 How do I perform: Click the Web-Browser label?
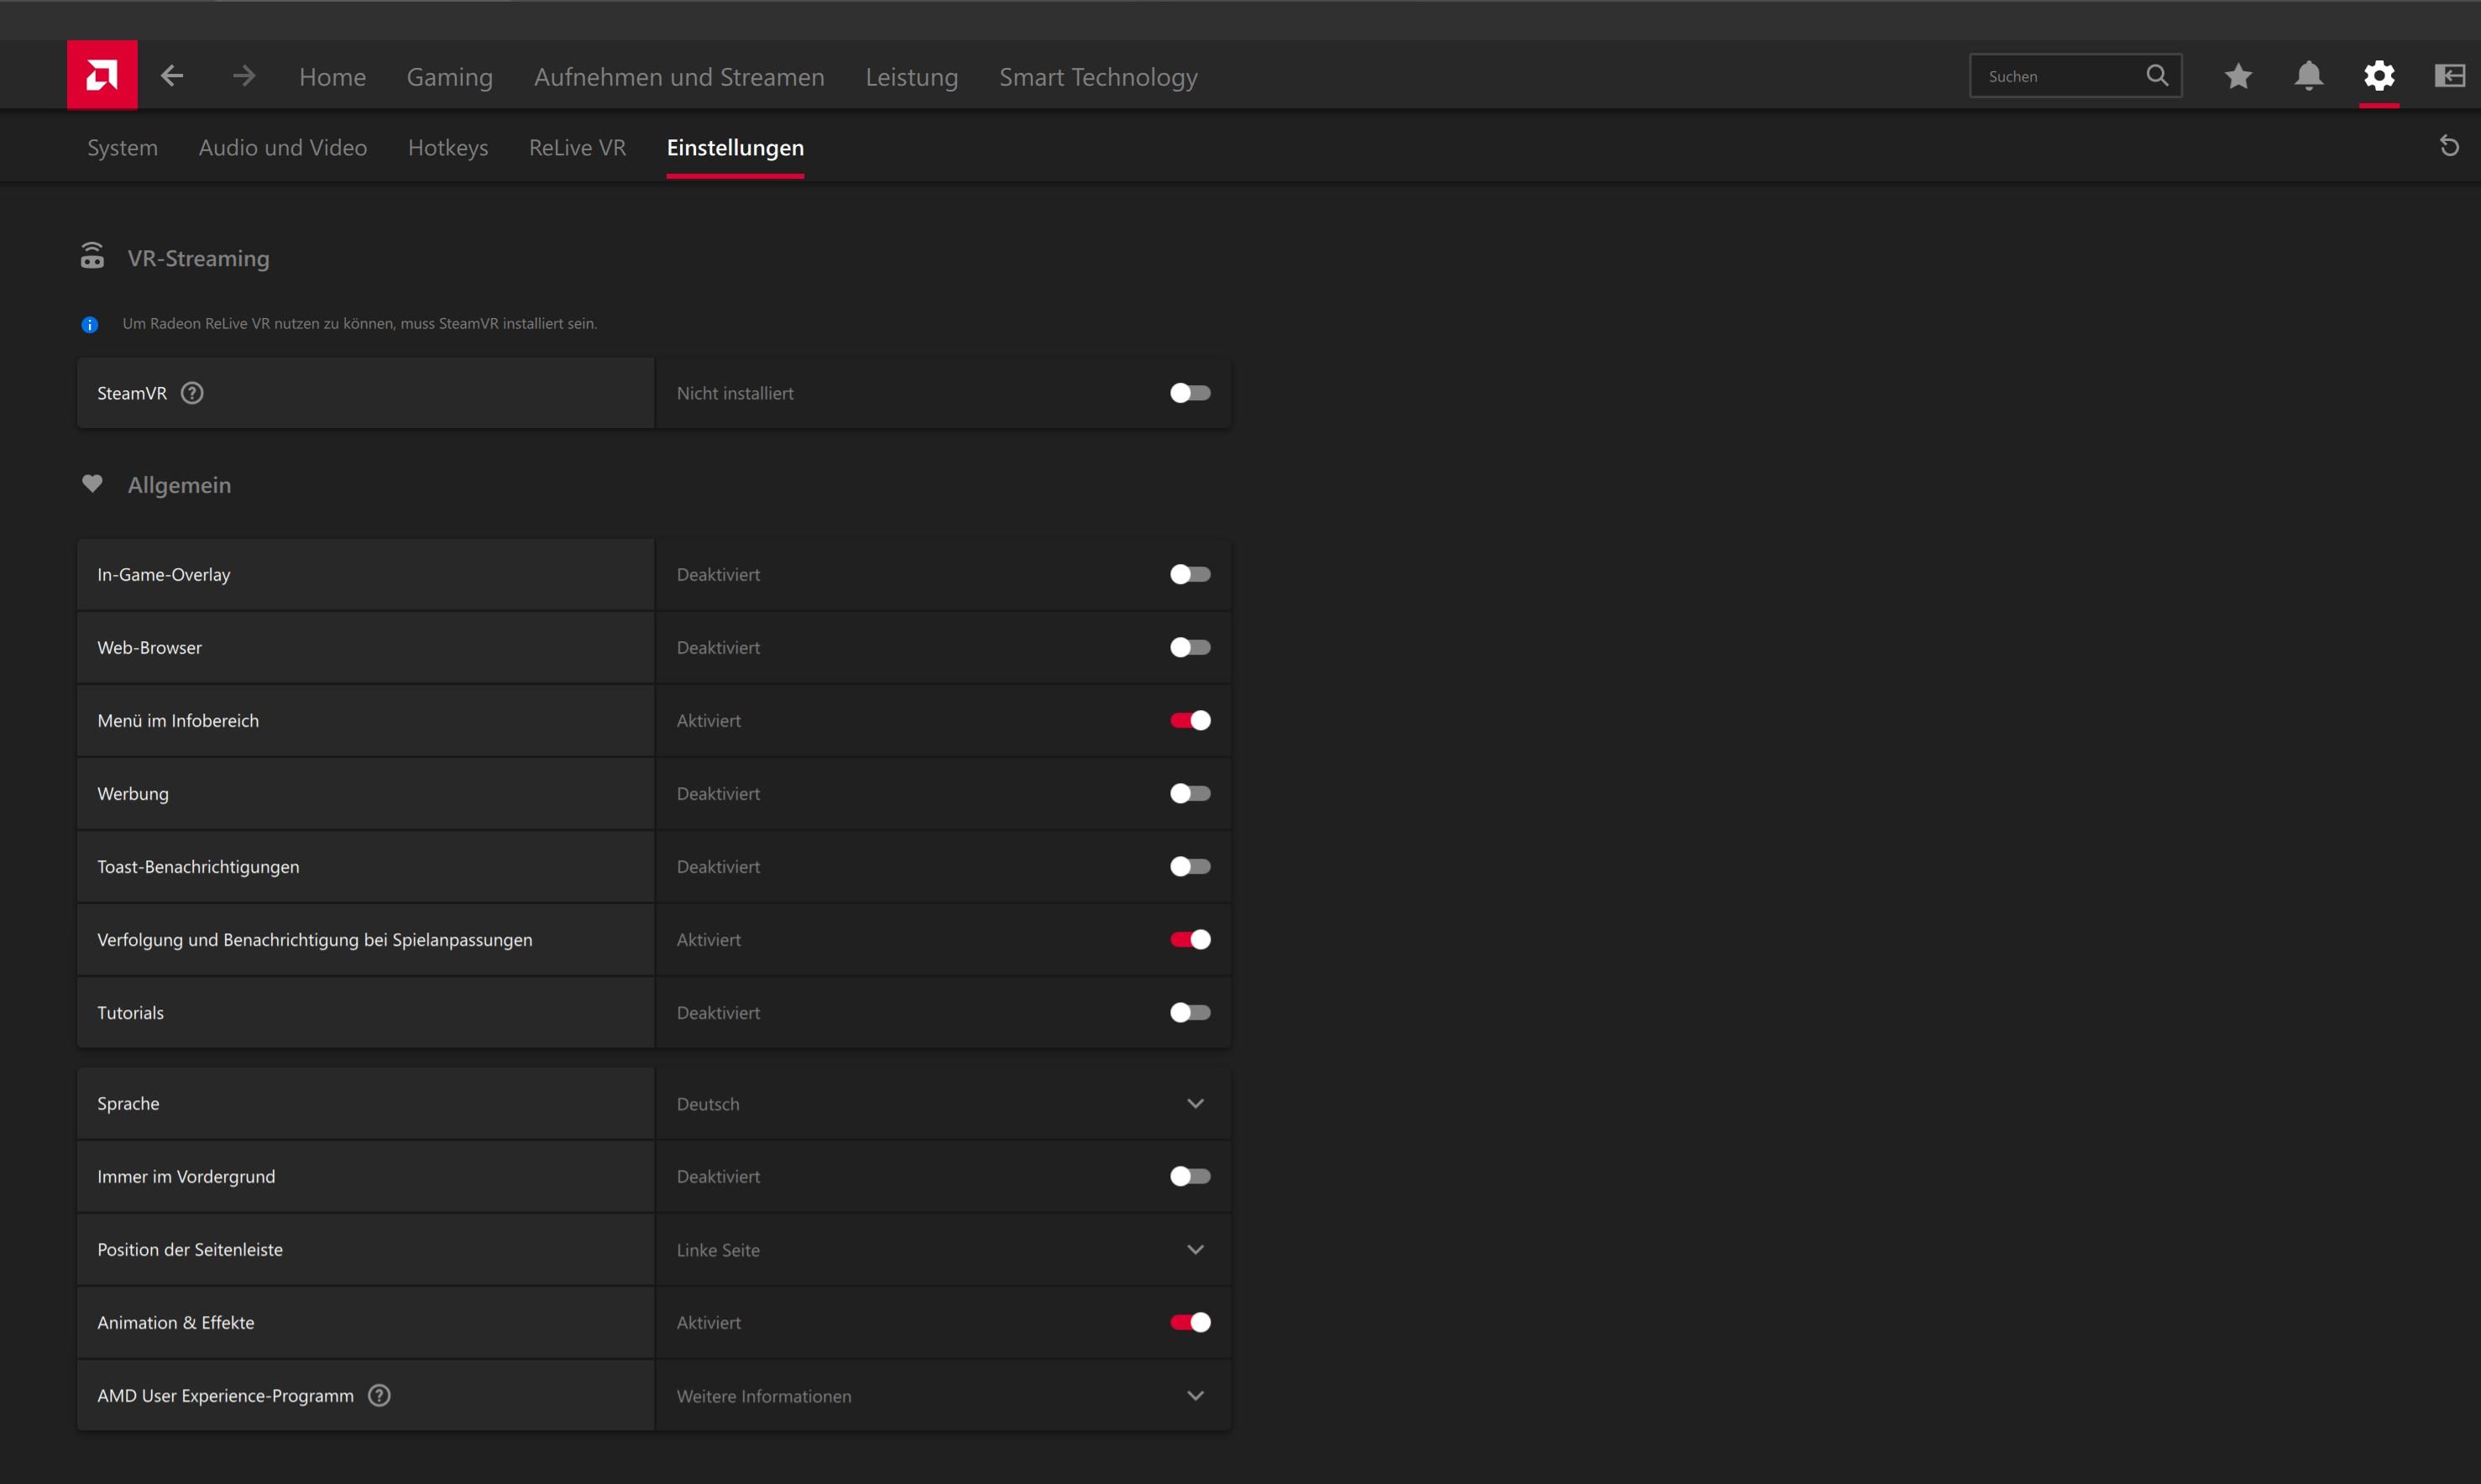(149, 647)
